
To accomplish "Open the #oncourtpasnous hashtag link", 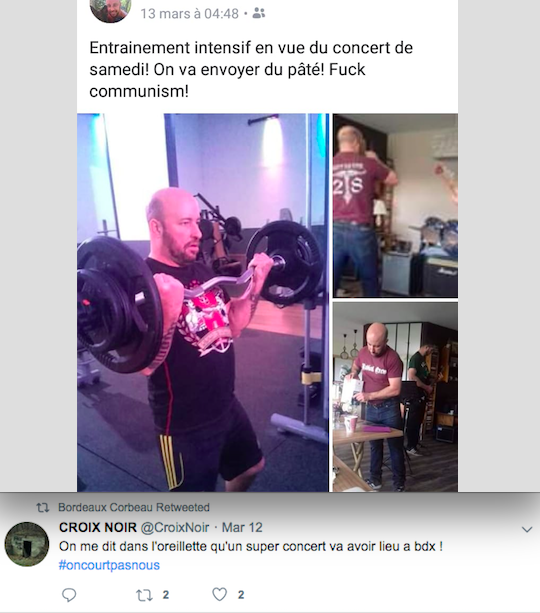I will point(109,565).
